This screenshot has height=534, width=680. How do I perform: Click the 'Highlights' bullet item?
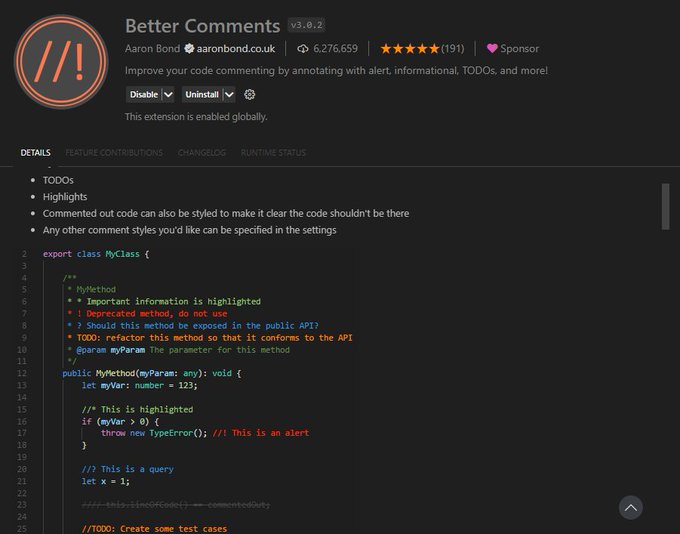[x=65, y=197]
